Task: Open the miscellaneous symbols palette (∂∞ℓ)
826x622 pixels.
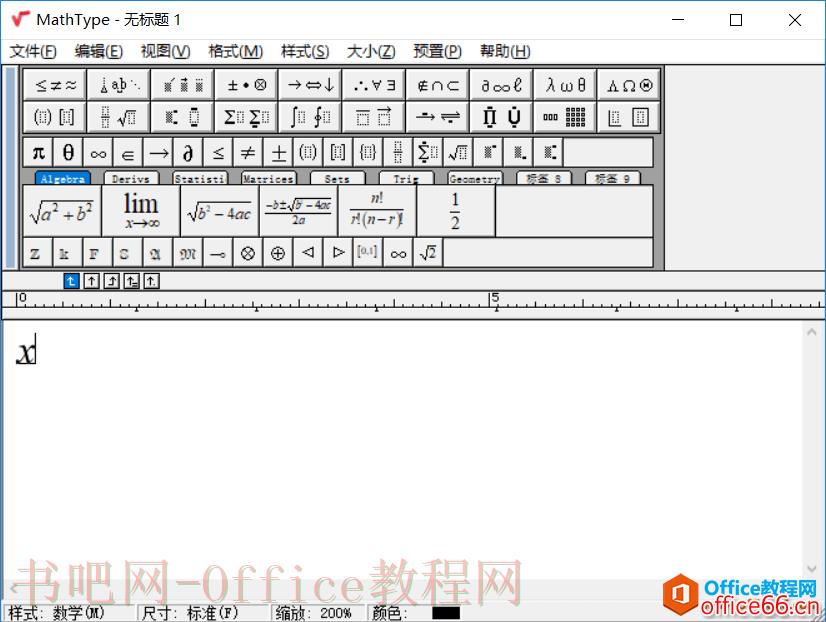Action: tap(502, 84)
